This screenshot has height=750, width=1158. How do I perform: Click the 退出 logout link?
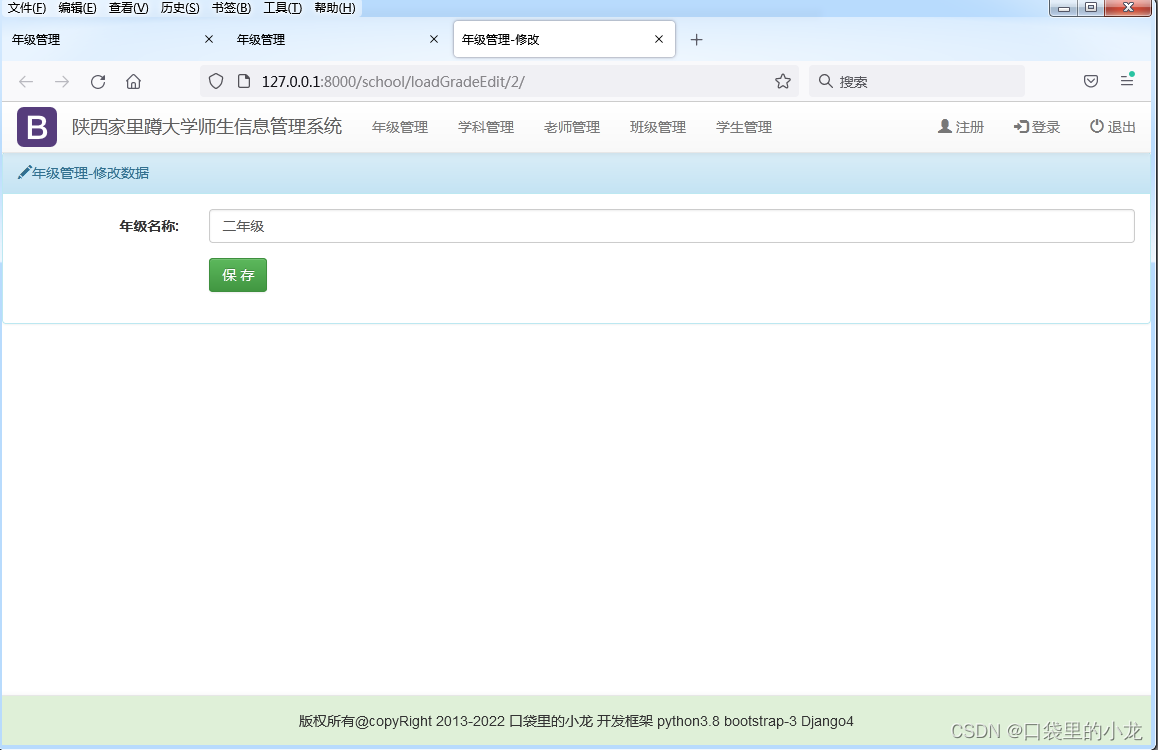(x=1113, y=127)
